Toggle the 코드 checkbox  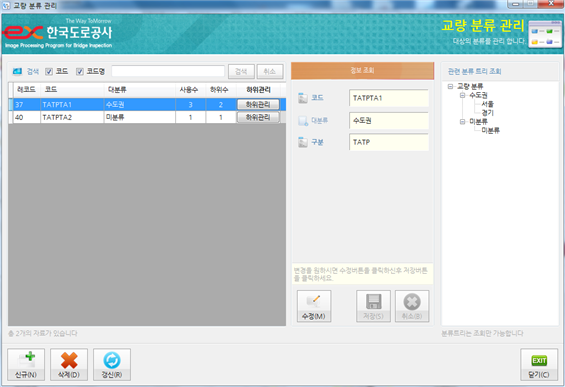point(49,72)
